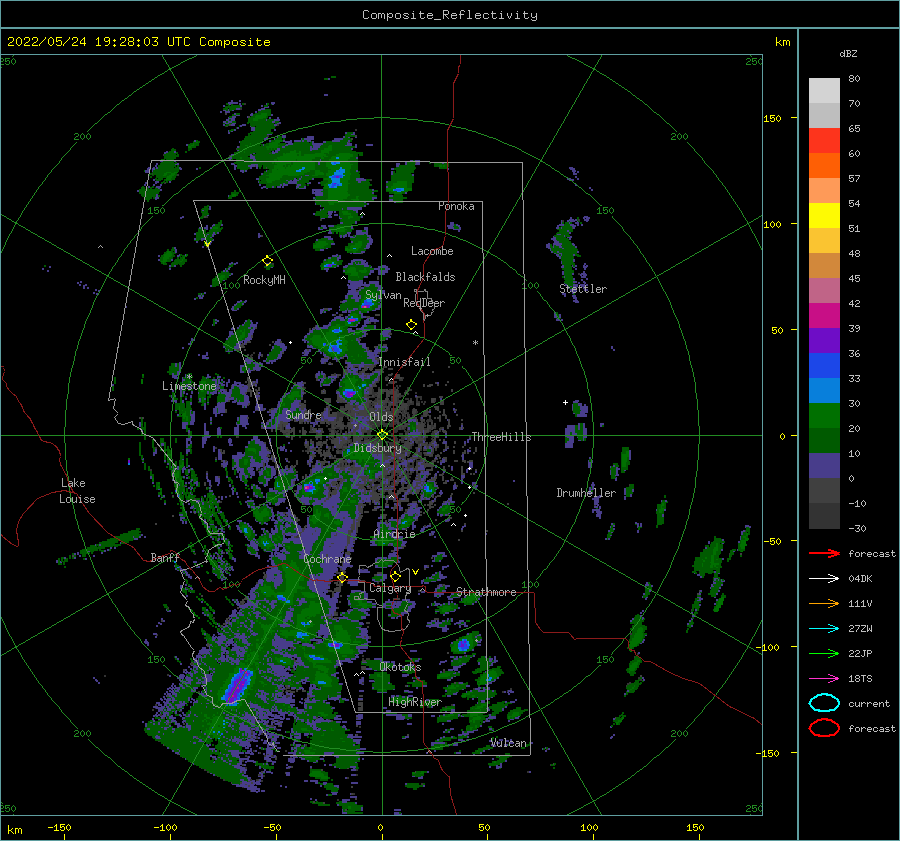Click the white 04DK arrow icon
Screen dimensions: 900x841
pyautogui.click(x=824, y=578)
